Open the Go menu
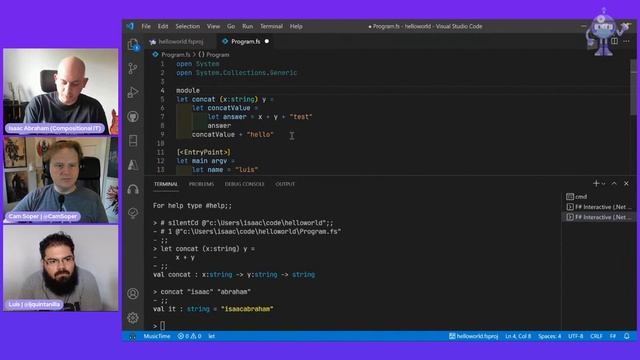The image size is (640, 360). (x=231, y=26)
